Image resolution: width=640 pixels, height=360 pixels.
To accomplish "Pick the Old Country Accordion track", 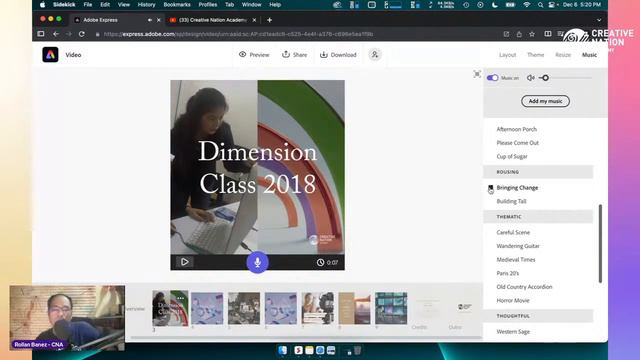I will click(x=524, y=287).
